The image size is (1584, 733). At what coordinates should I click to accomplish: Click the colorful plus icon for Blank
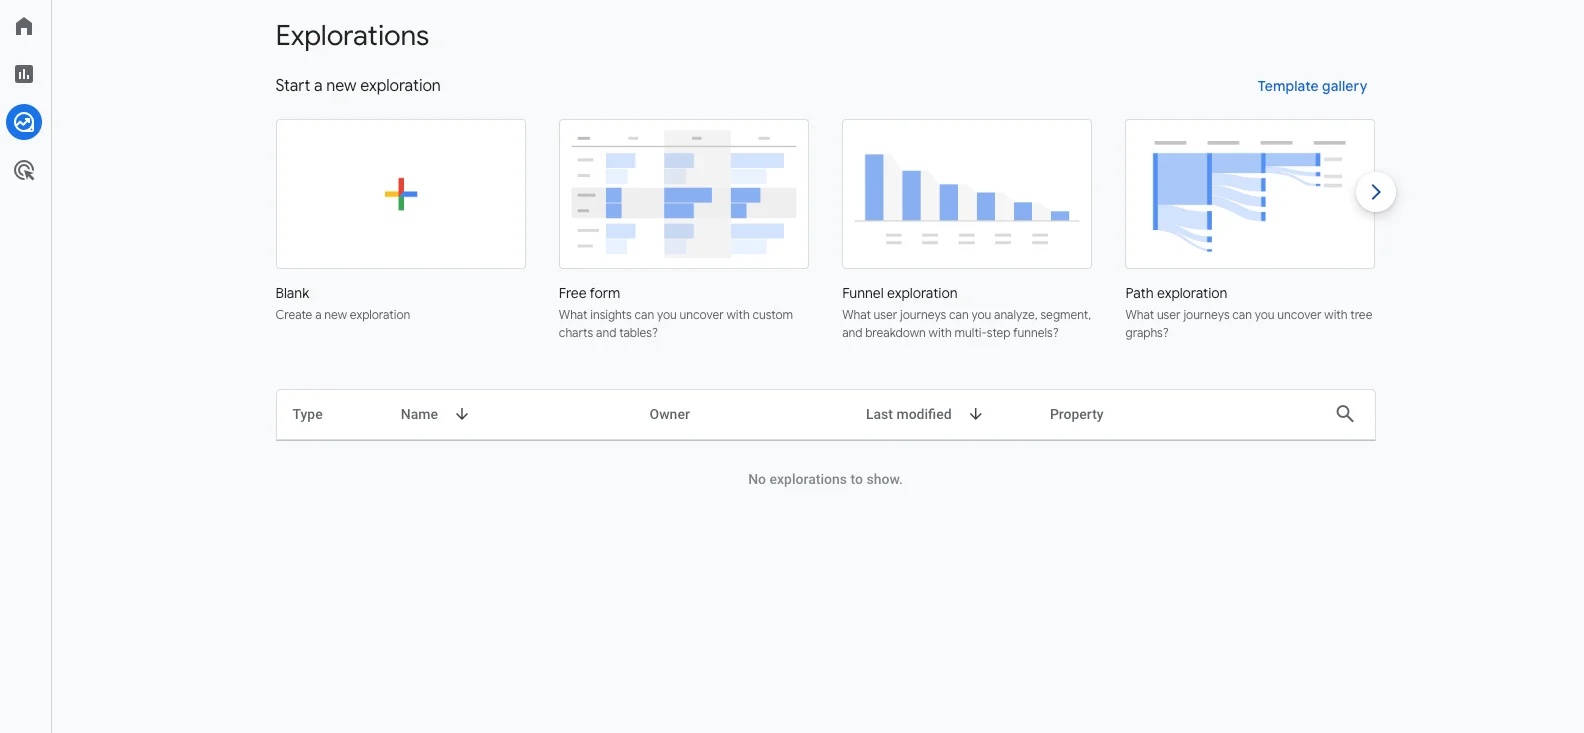(x=401, y=194)
